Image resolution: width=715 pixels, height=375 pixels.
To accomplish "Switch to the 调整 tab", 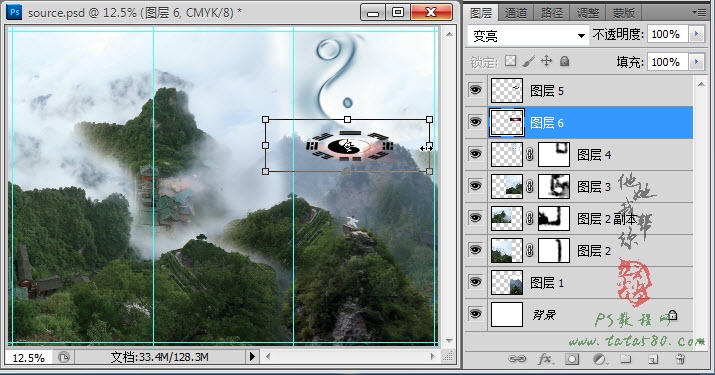I will point(588,13).
